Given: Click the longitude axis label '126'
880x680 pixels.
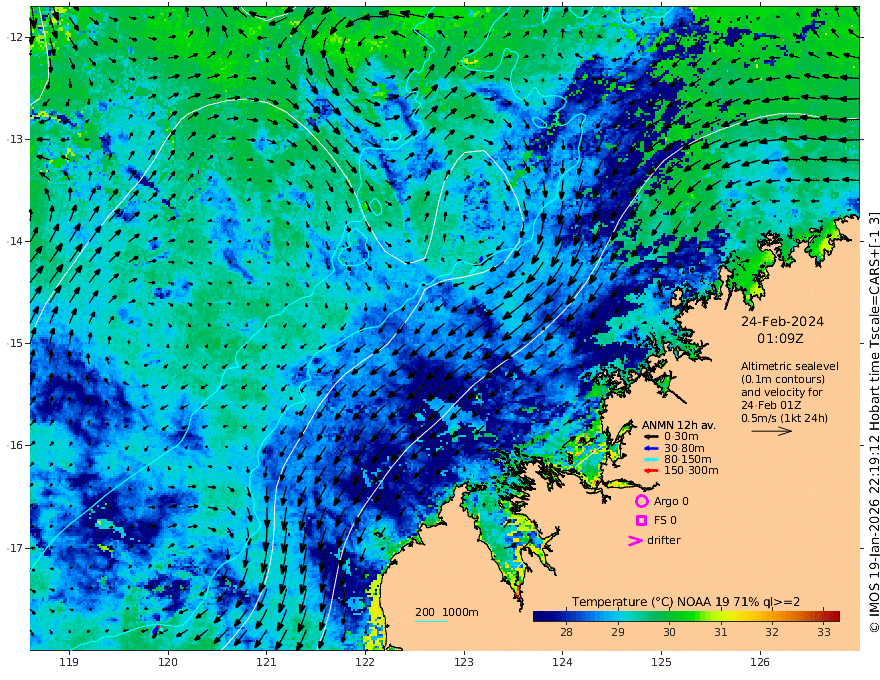Looking at the screenshot, I should click(760, 663).
